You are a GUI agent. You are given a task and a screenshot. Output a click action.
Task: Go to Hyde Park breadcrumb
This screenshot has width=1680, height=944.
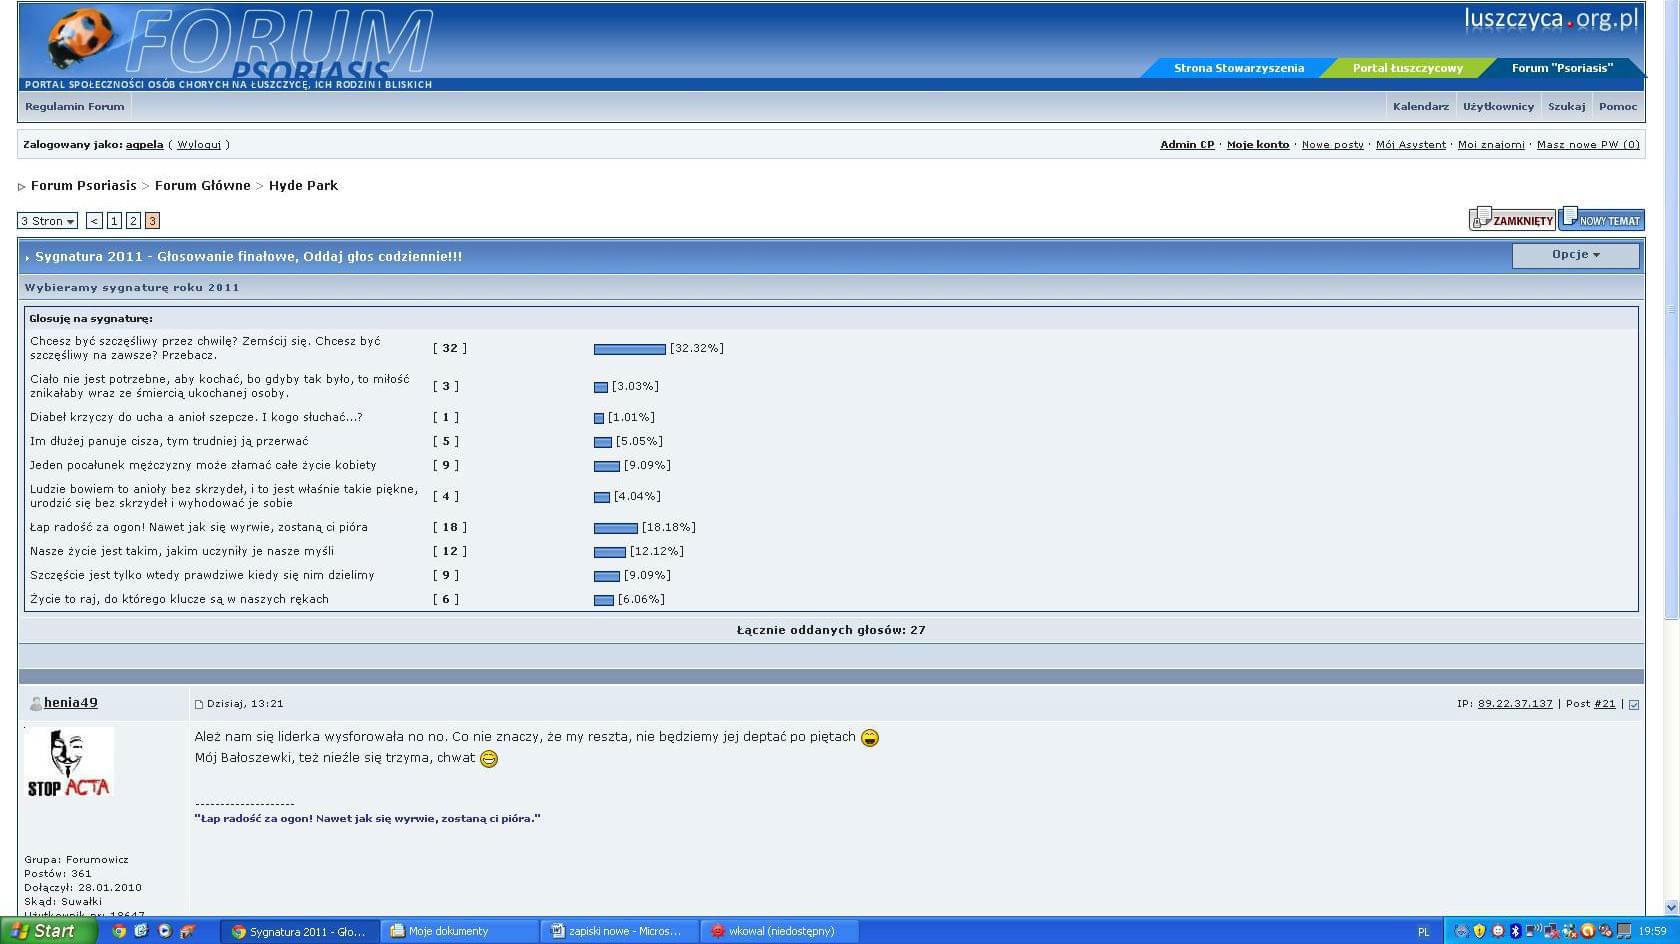coord(303,186)
